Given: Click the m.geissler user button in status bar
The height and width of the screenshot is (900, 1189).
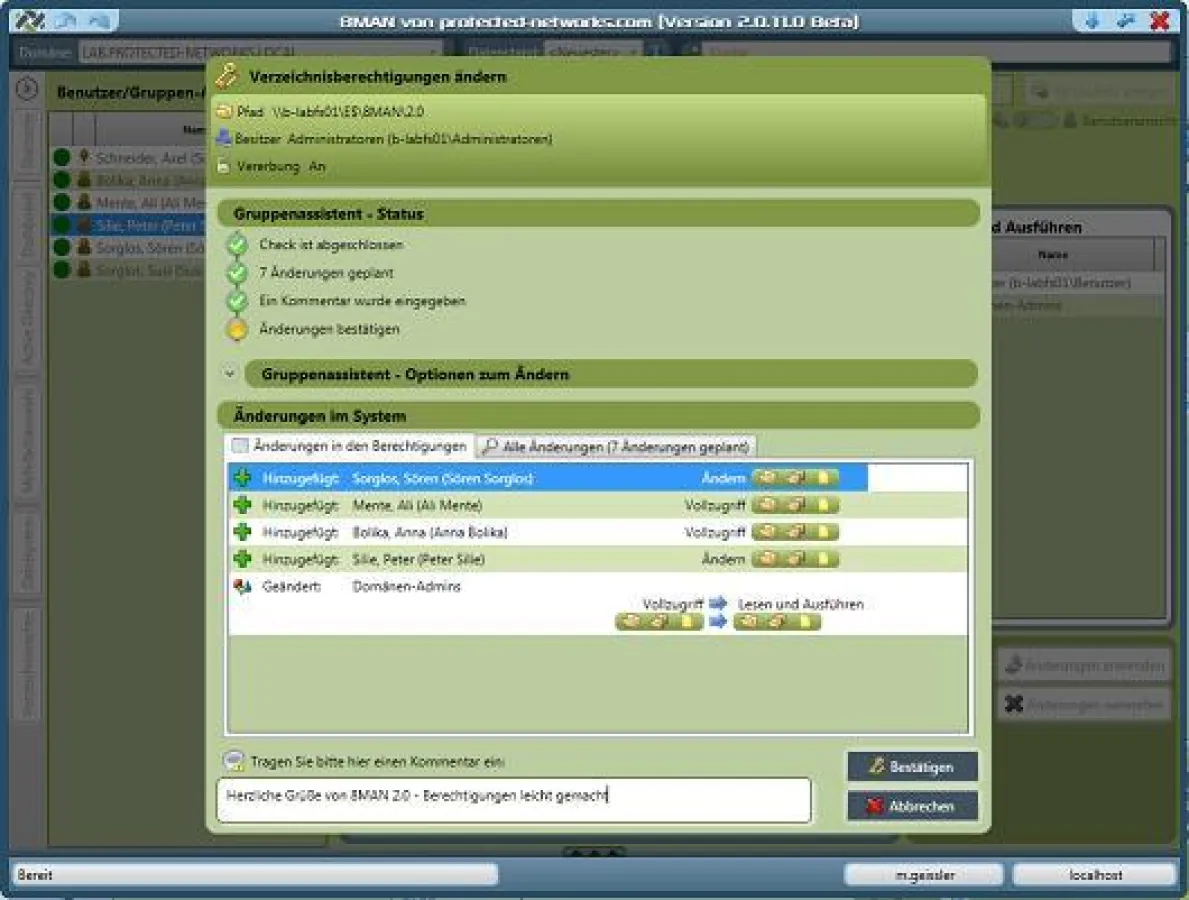Looking at the screenshot, I should (x=922, y=875).
